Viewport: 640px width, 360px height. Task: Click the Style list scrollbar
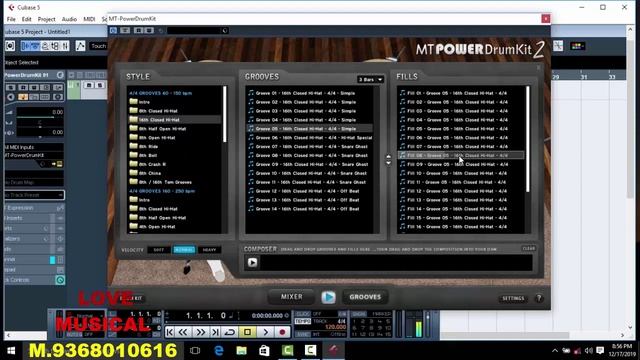click(x=224, y=114)
